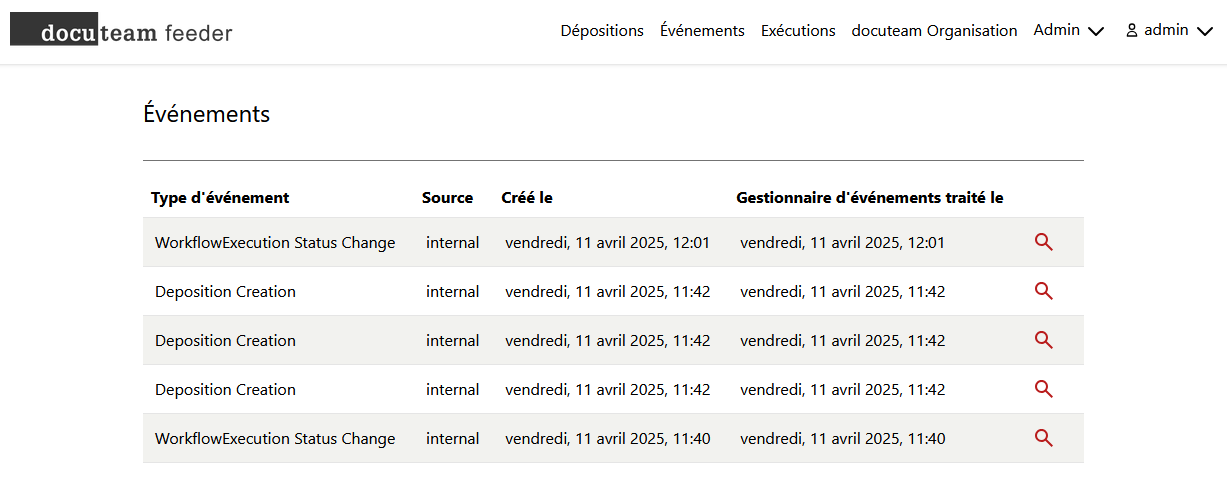View the third Deposition Creation event details
Screen dimensions: 1227x477
point(1043,389)
